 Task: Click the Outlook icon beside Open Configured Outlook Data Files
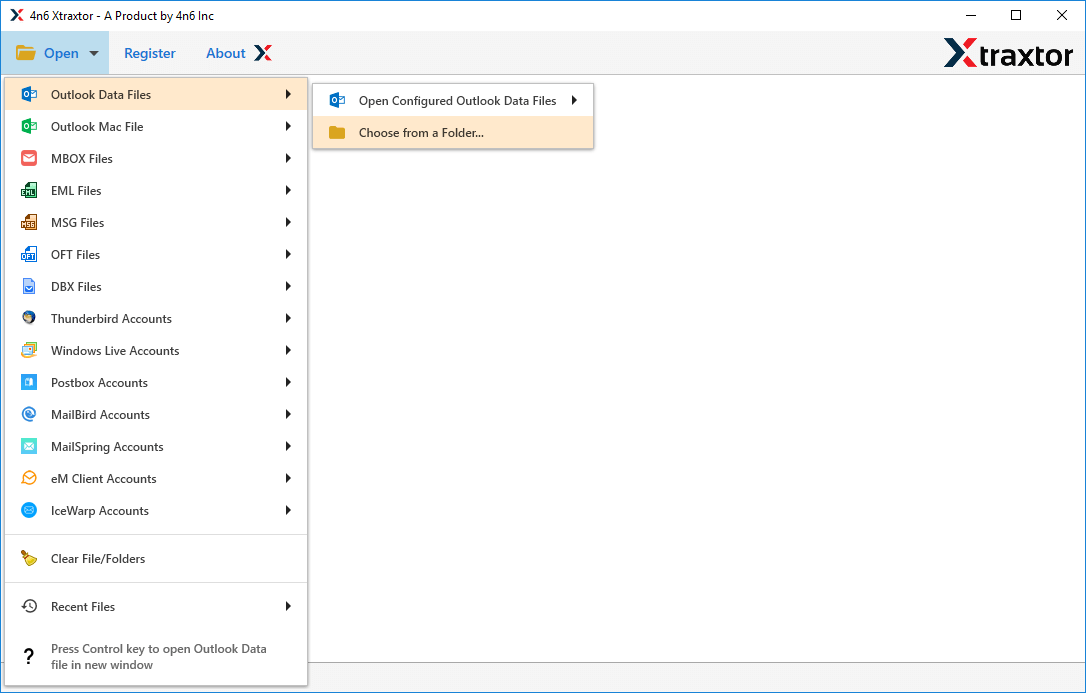pos(337,100)
